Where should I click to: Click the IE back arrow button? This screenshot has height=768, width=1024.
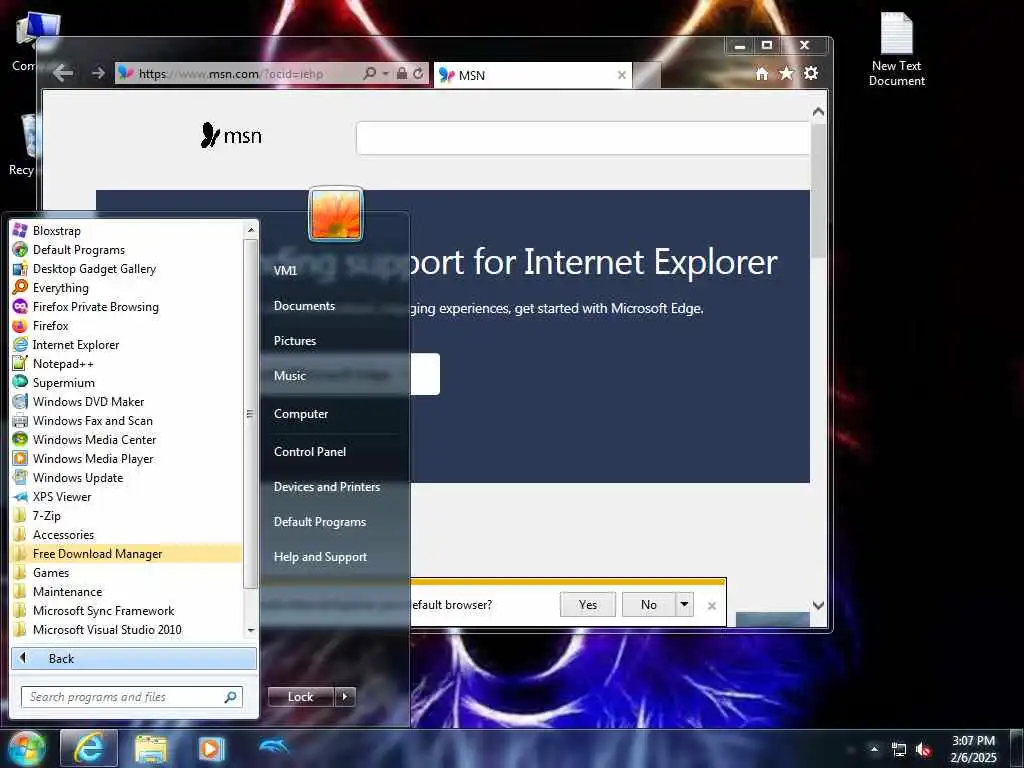[x=63, y=72]
